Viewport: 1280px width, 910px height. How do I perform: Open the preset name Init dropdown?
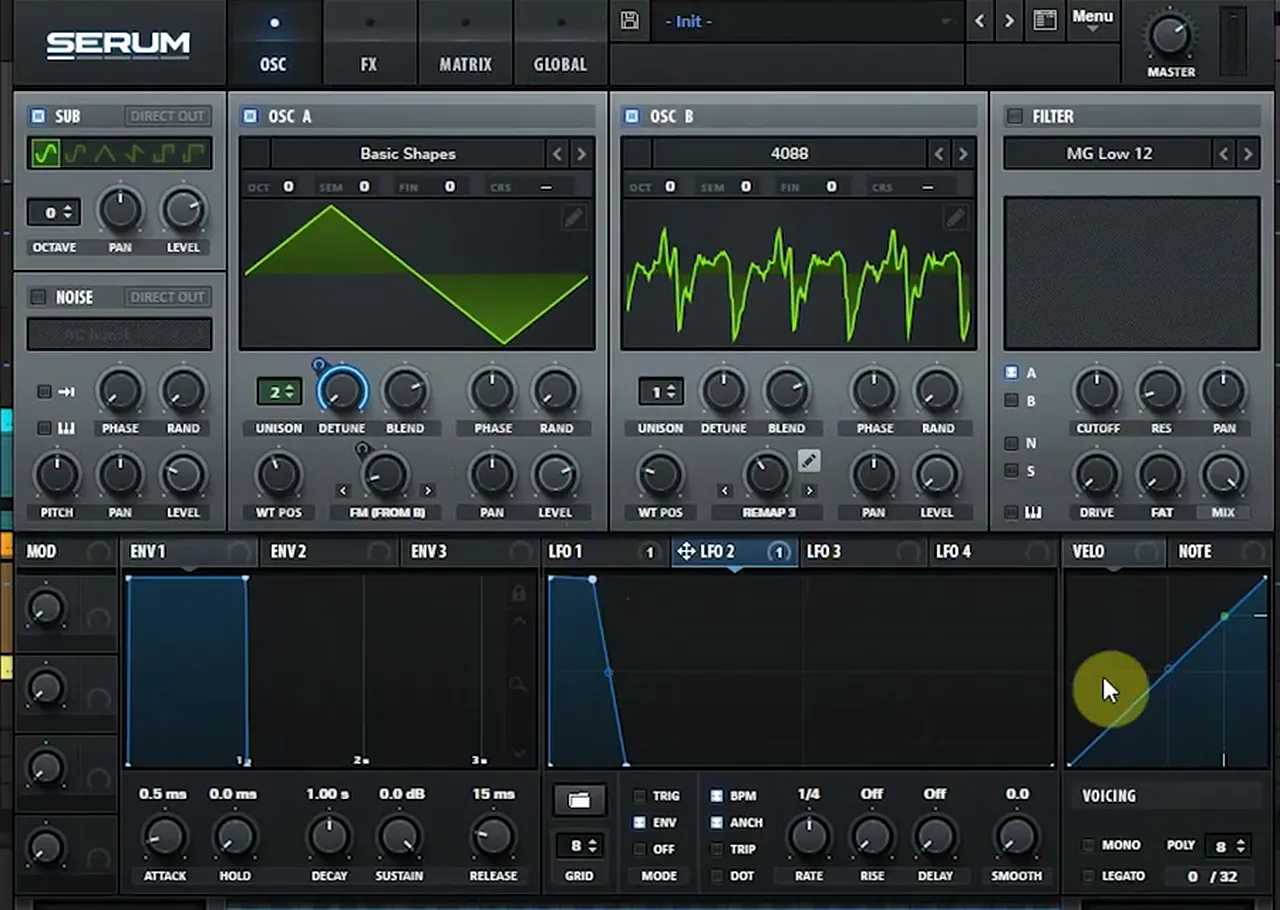pos(805,21)
